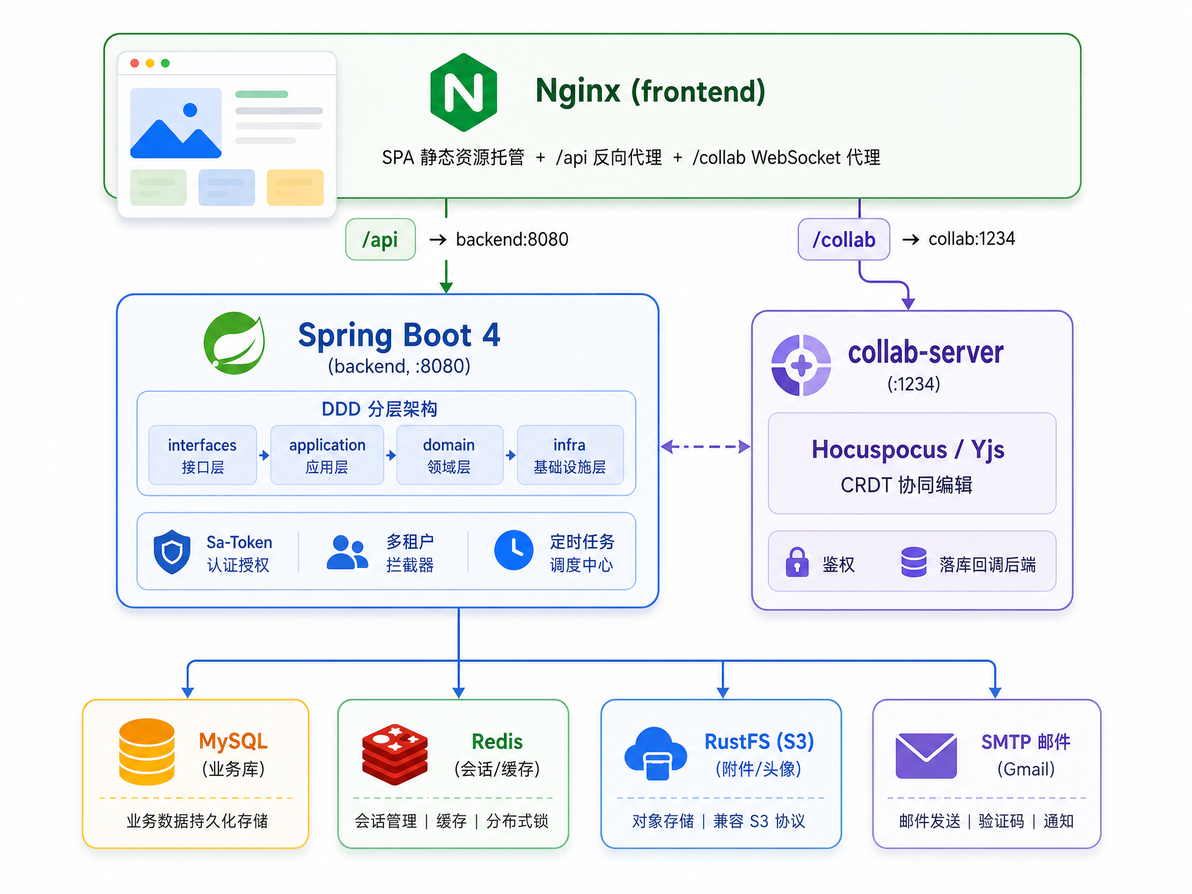Select the domain 领域层 box
The width and height of the screenshot is (1192, 894).
tap(449, 455)
